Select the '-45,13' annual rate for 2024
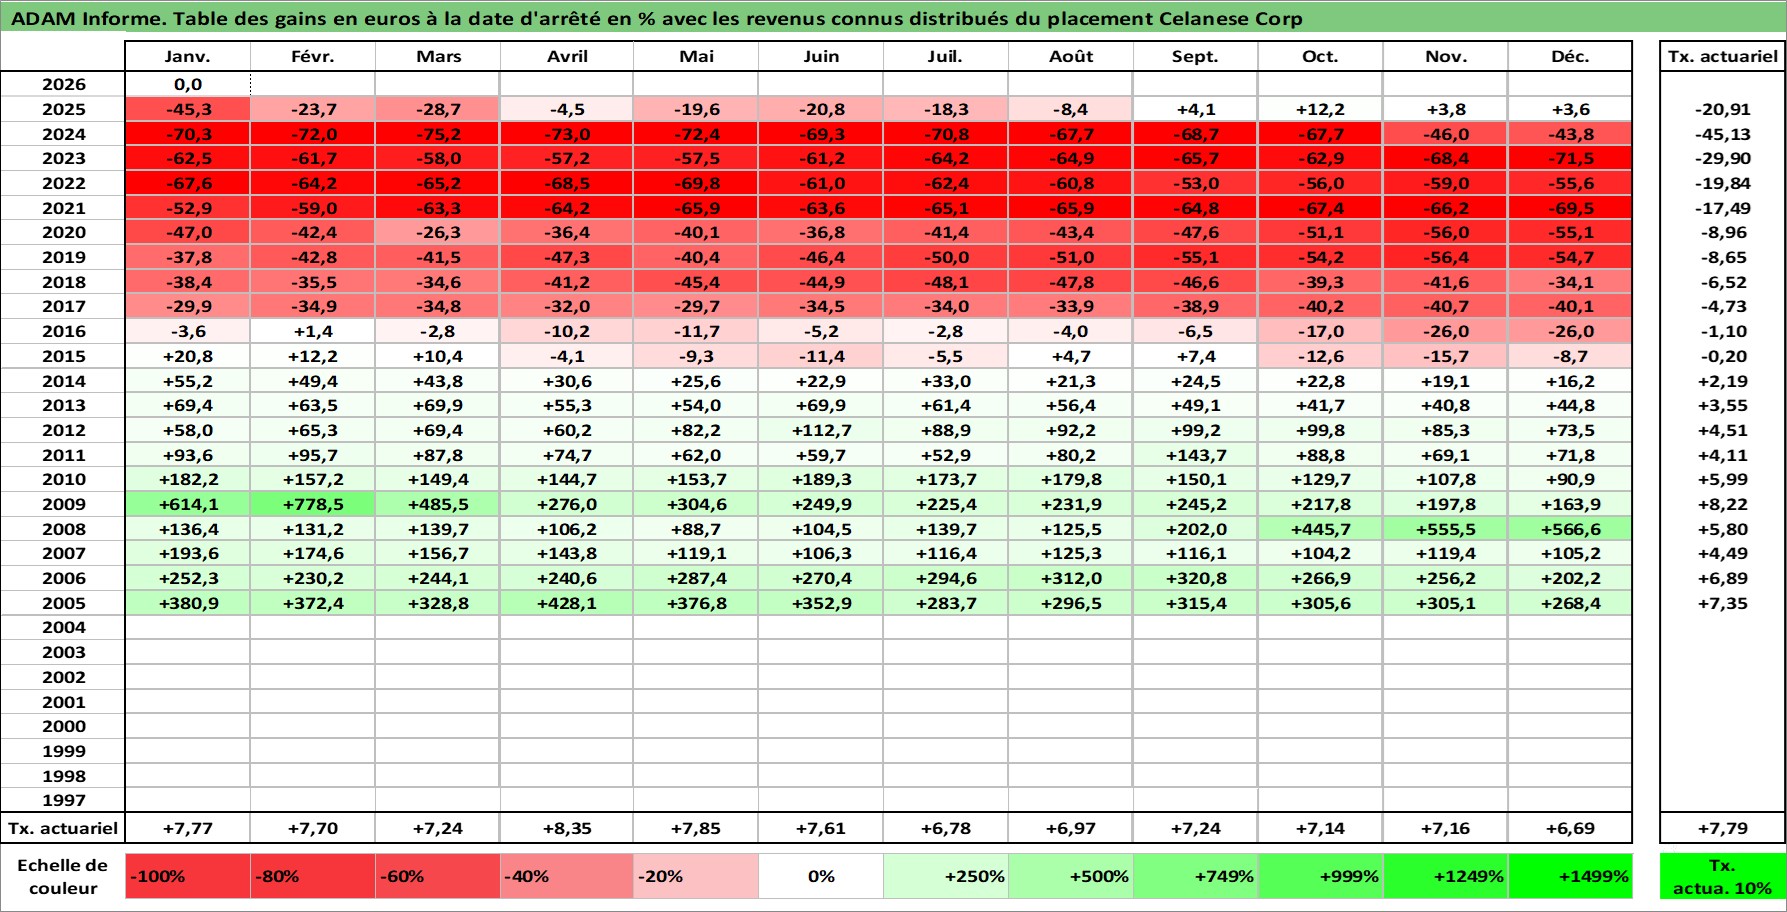The image size is (1787, 912). [1722, 134]
